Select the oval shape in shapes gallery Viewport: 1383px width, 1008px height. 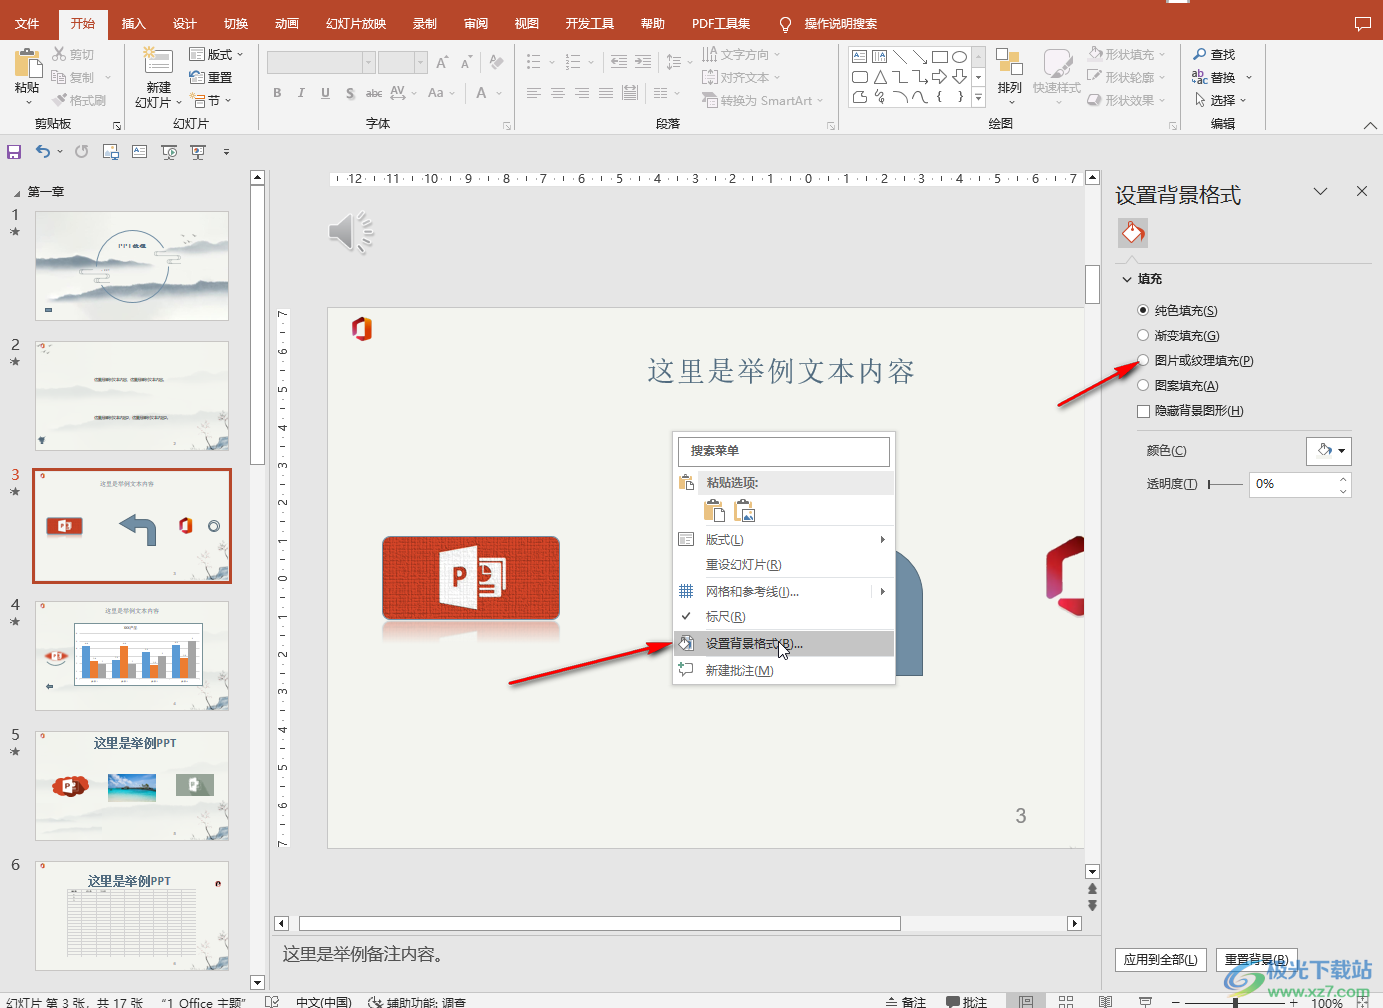point(959,57)
